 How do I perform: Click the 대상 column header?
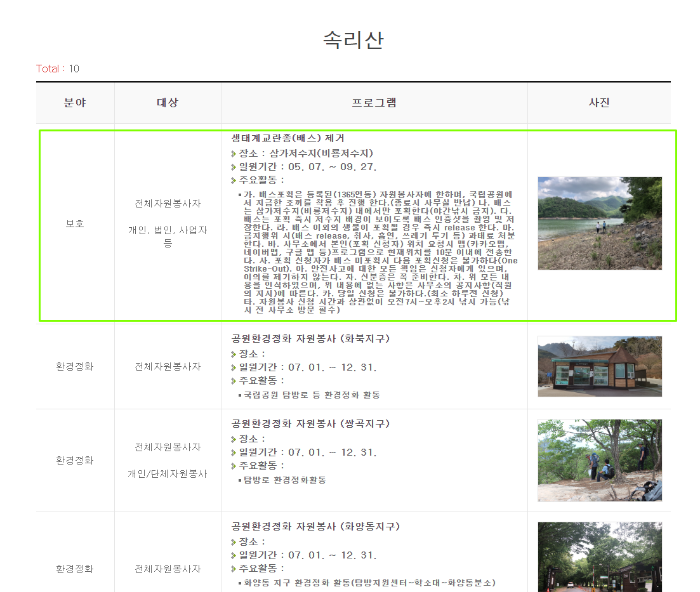(x=167, y=103)
